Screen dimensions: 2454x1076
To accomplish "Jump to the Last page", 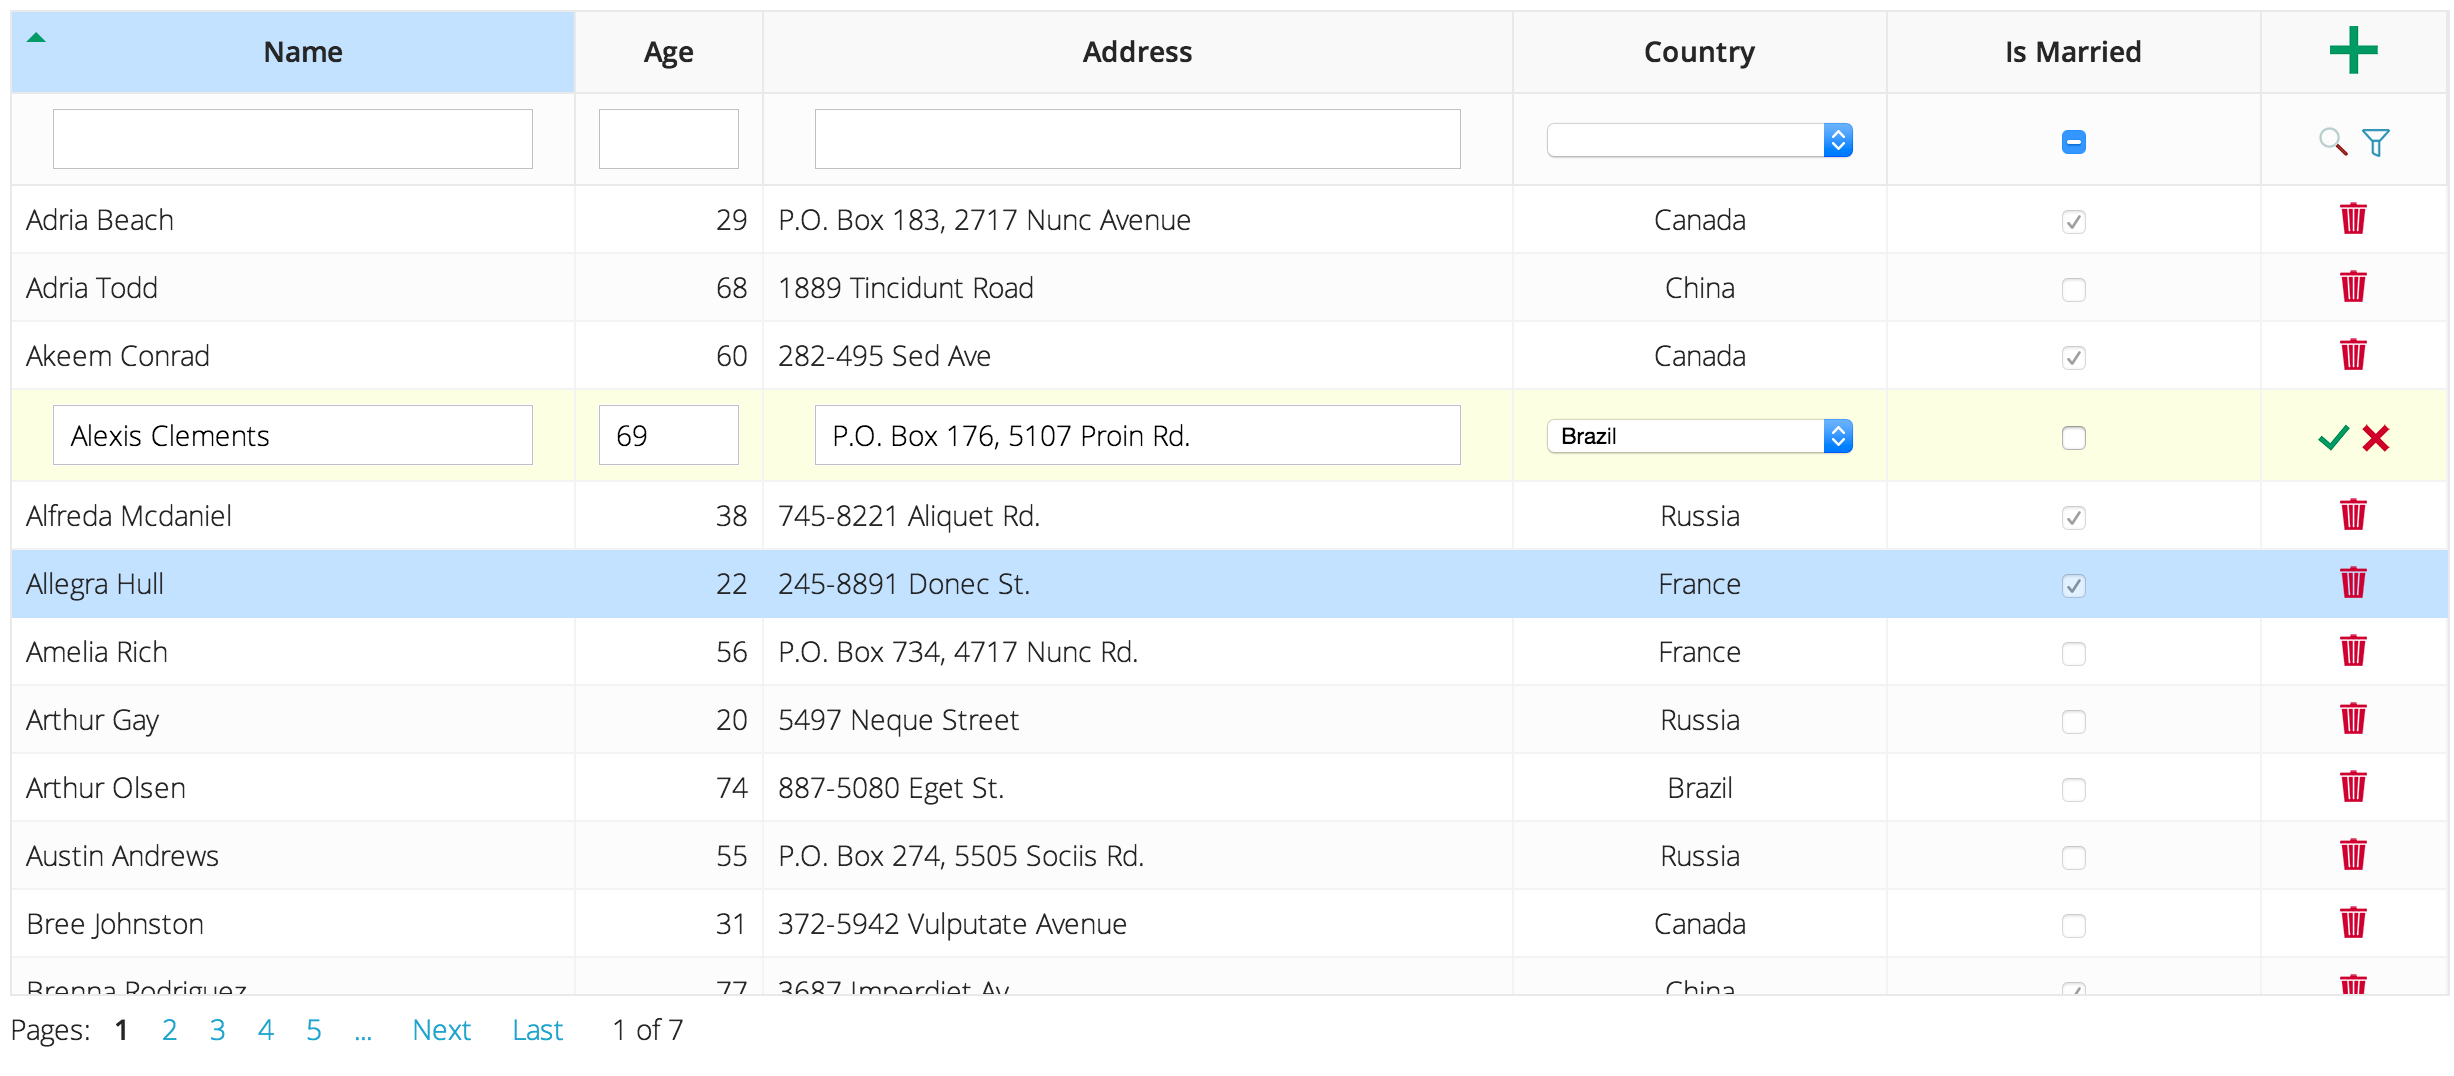I will pos(537,1029).
